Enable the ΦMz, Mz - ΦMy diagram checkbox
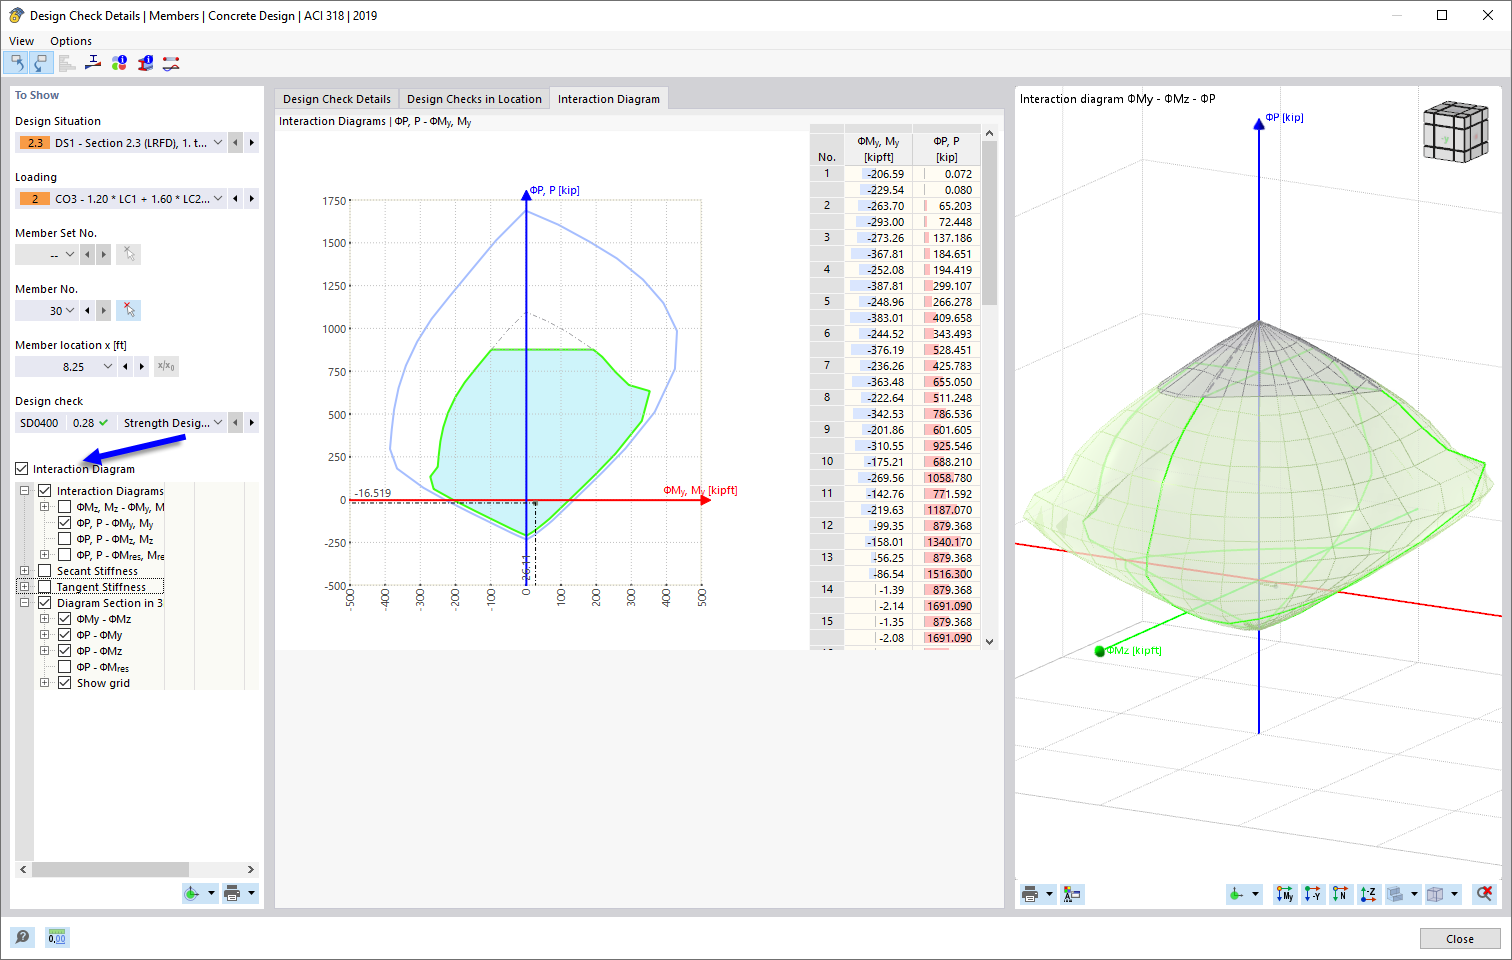 point(65,506)
